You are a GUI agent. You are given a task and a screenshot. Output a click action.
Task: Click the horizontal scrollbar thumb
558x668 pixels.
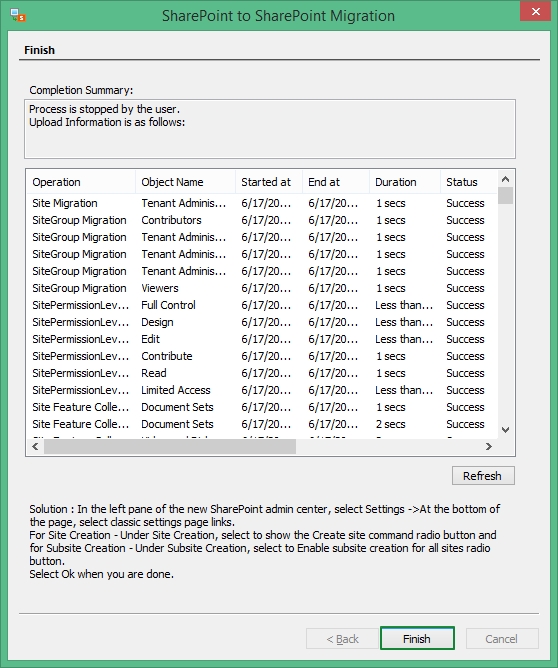(170, 446)
